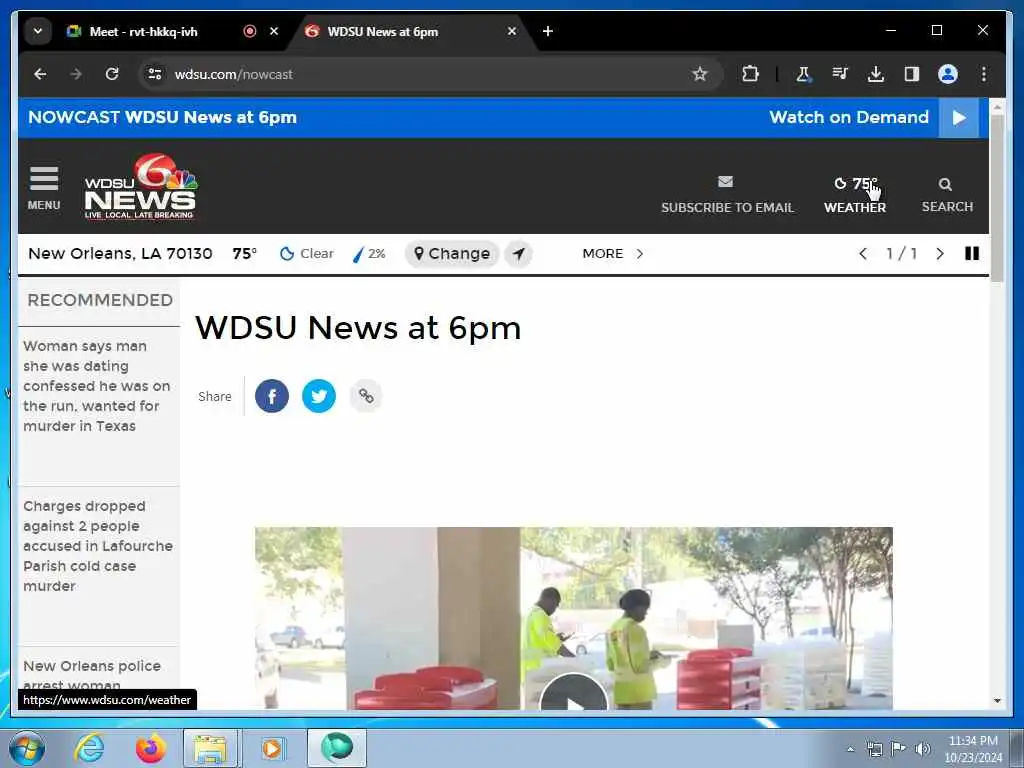Click the WDSU News logo
This screenshot has height=768, width=1024.
pos(140,187)
